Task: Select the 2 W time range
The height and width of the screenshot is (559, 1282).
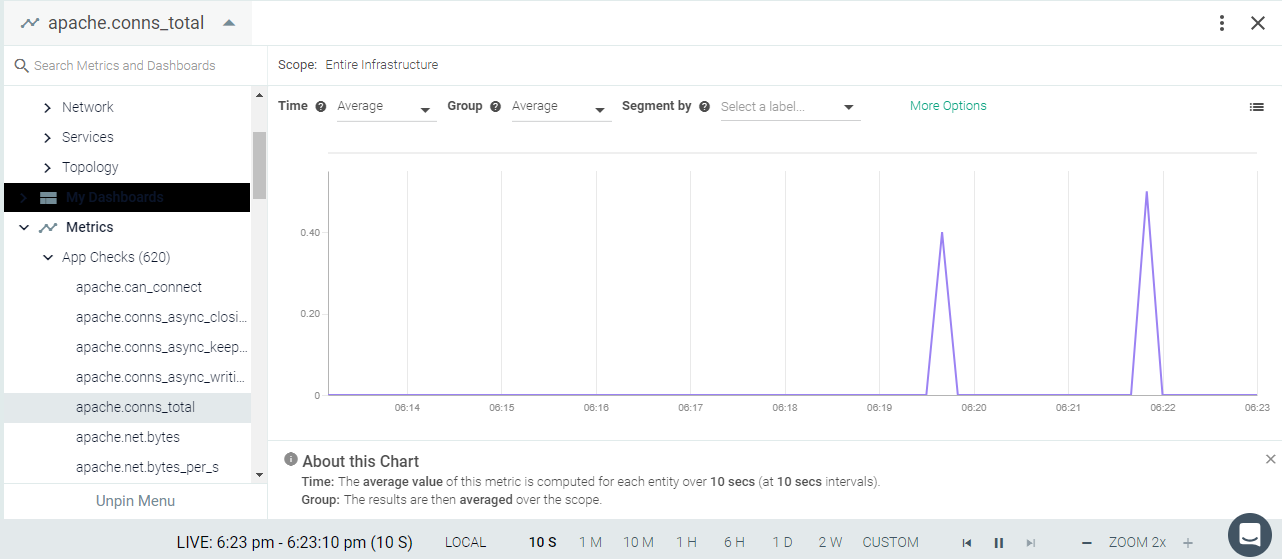Action: 830,542
